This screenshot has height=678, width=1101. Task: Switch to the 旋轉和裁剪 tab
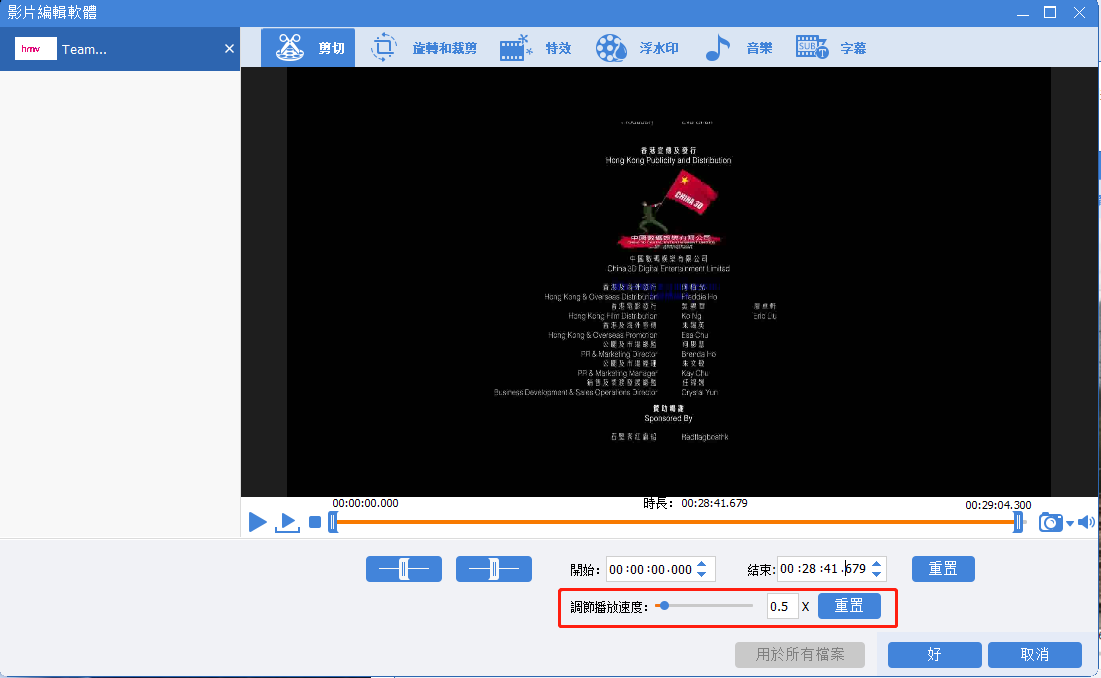tap(423, 48)
